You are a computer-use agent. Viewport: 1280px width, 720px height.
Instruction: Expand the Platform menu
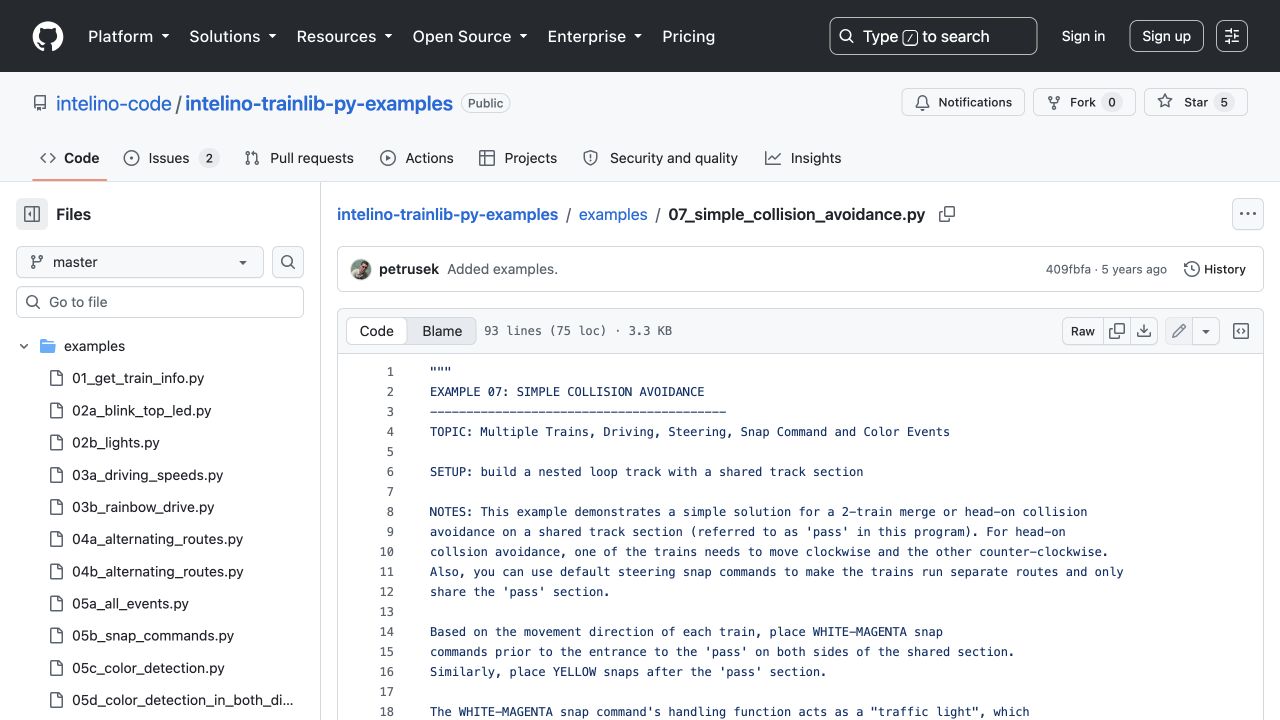click(x=128, y=36)
